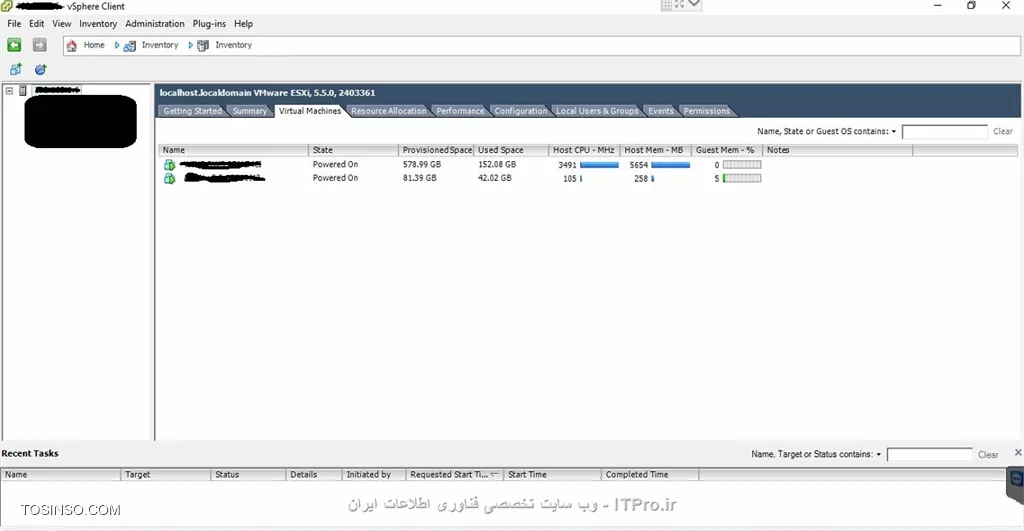
Task: Open the Plug-ins menu
Action: pos(209,24)
